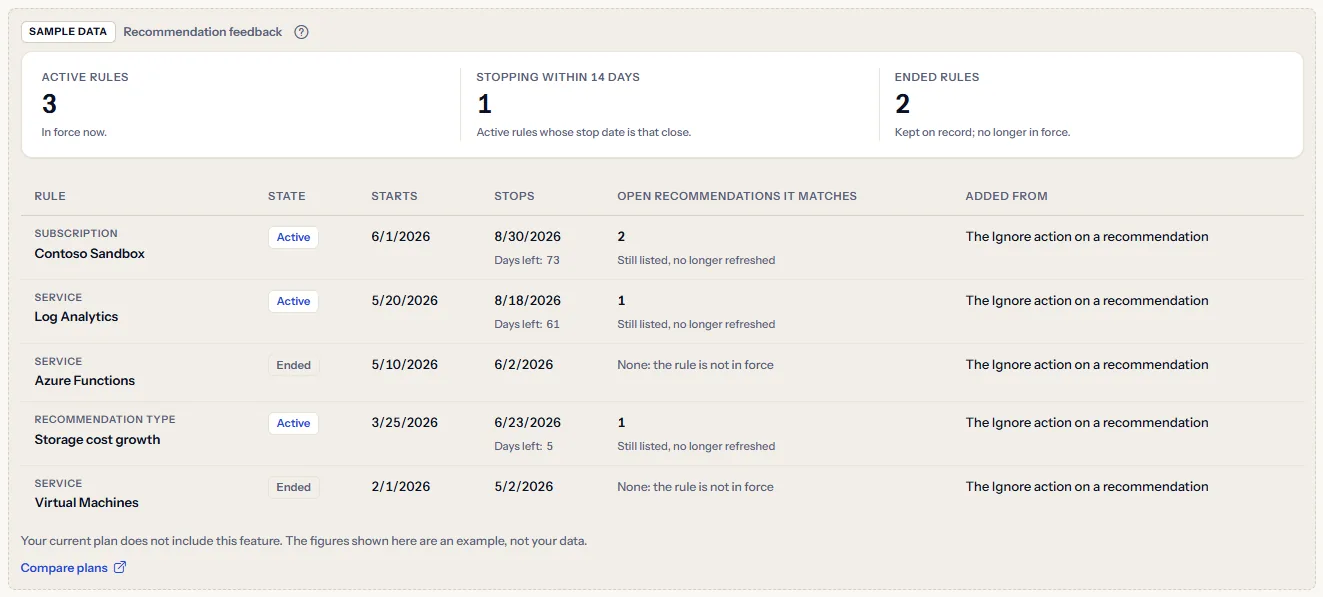Click 'None: the rule is not in force' for Virtual Machines
1323x597 pixels.
click(x=696, y=487)
